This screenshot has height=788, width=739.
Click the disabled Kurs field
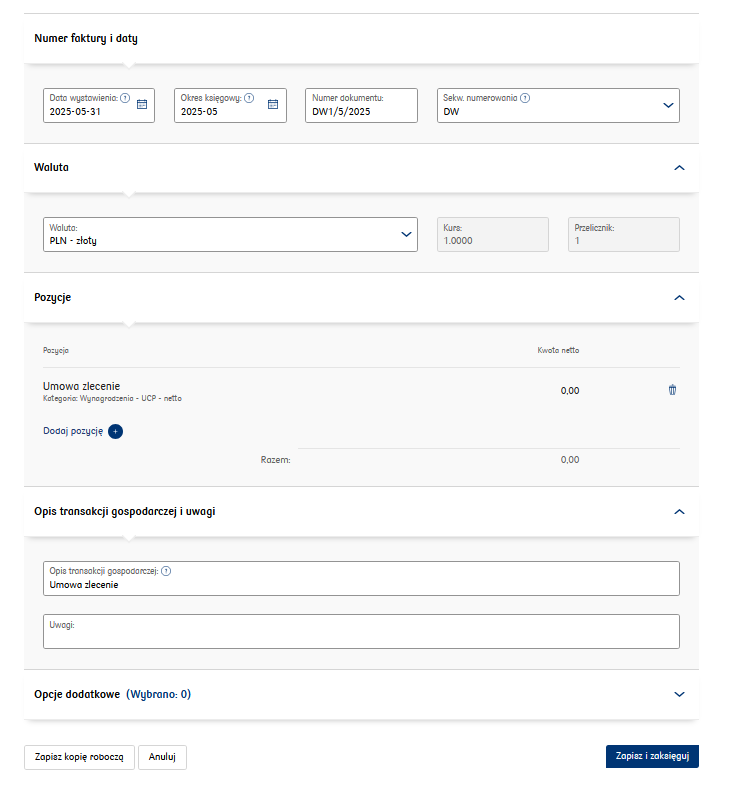pos(493,234)
